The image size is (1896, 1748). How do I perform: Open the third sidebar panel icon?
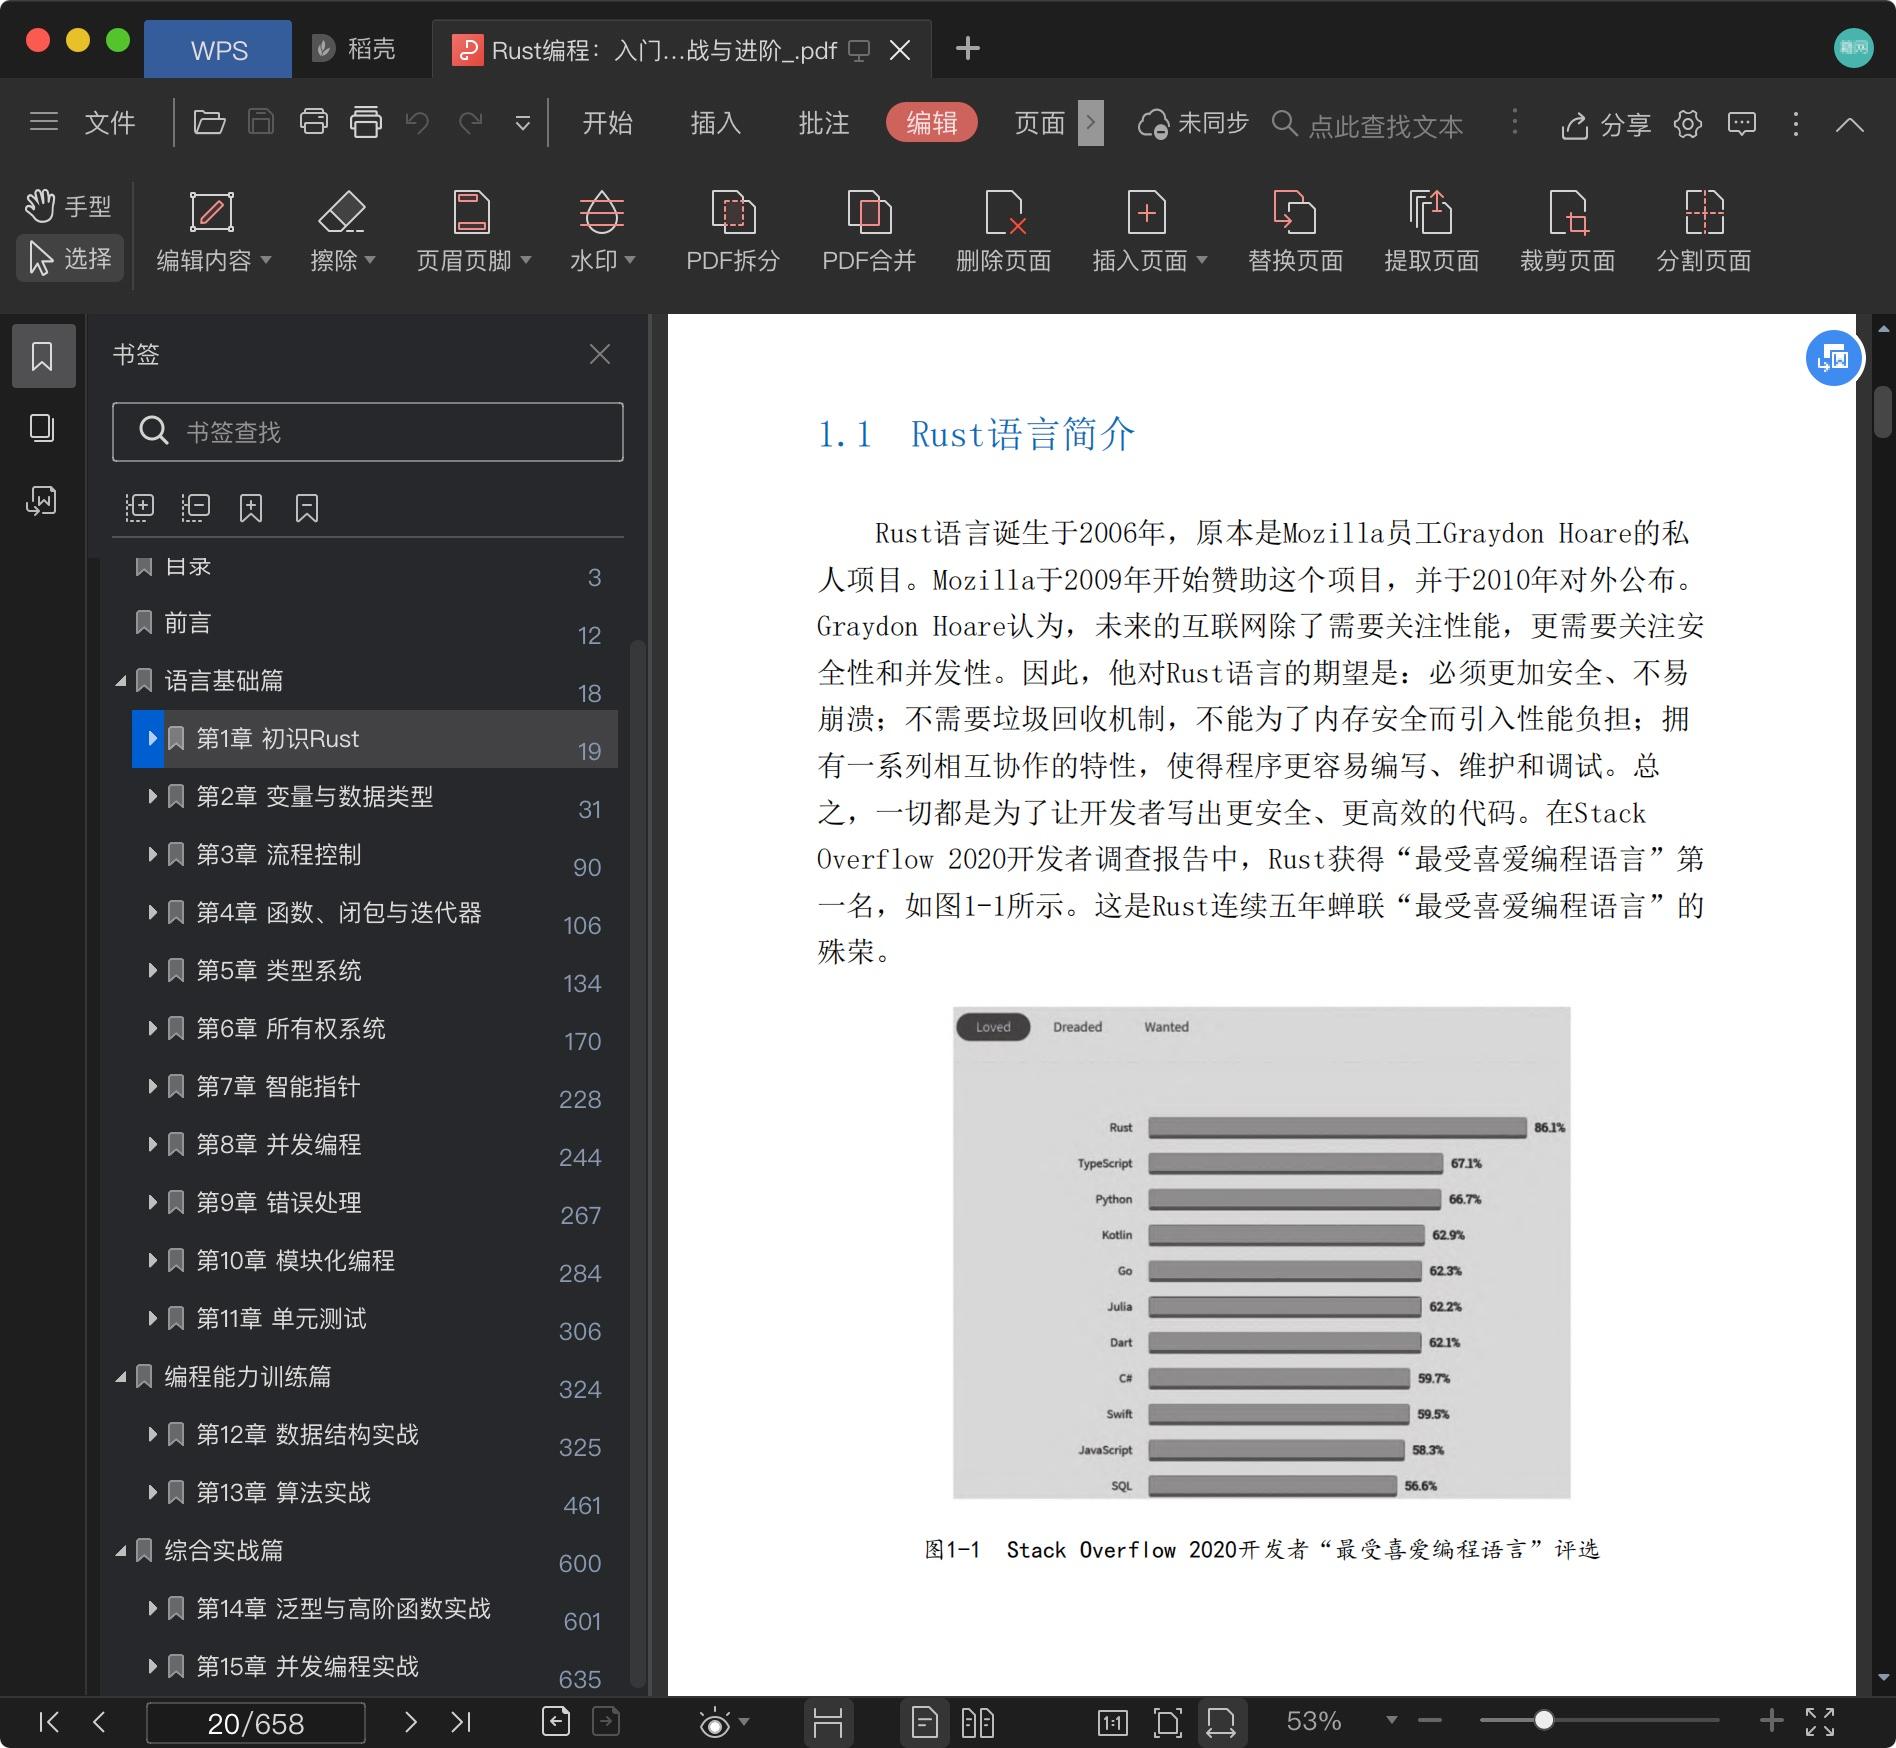(41, 500)
